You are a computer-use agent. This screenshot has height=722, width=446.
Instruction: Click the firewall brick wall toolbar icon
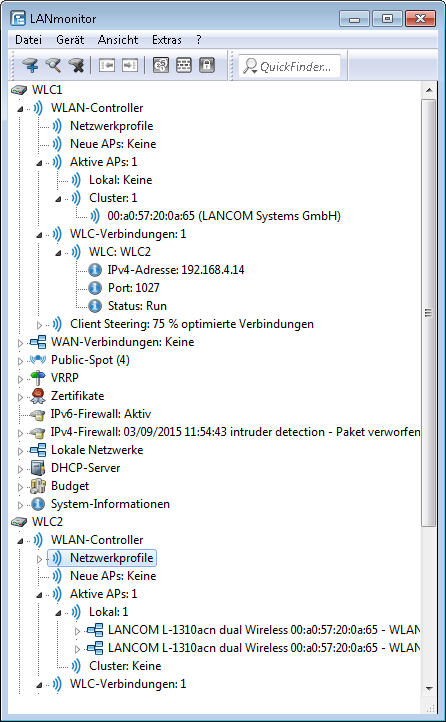(x=184, y=66)
